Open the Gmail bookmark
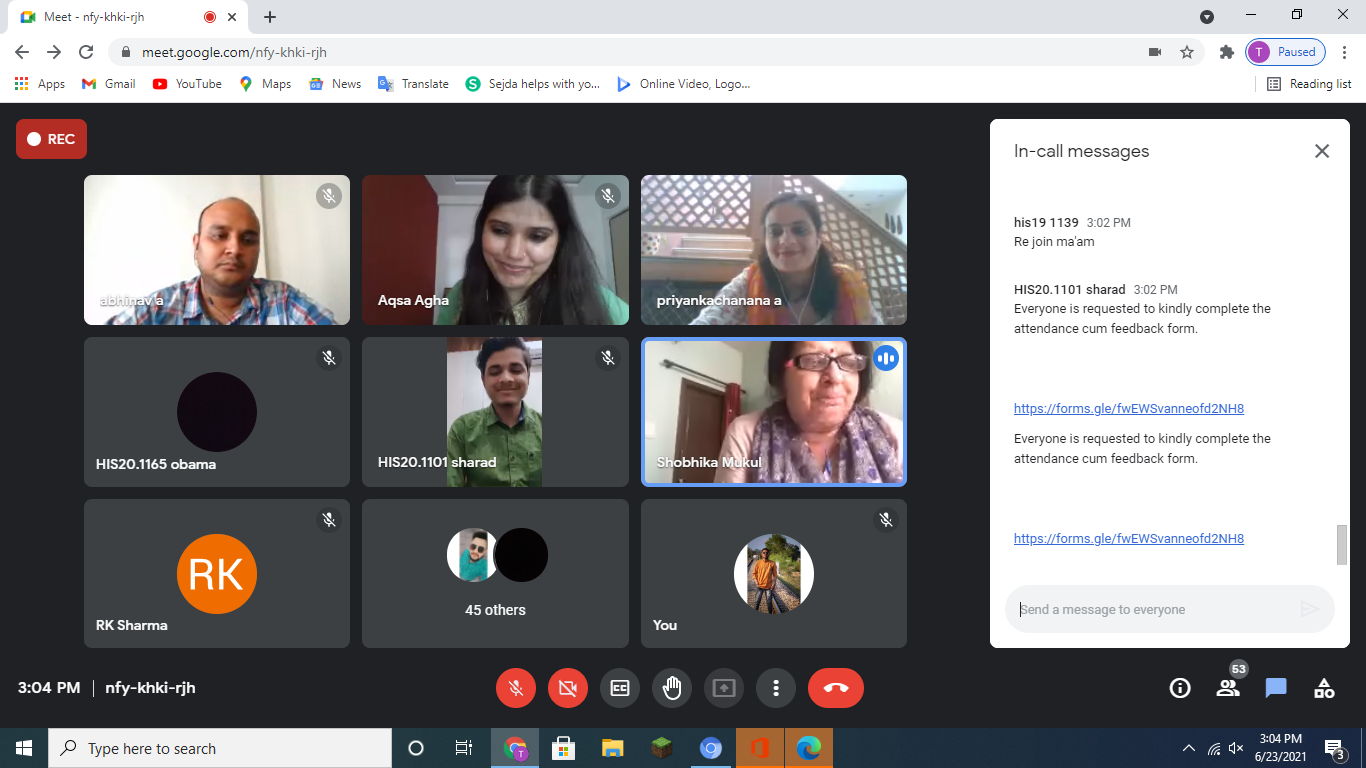The height and width of the screenshot is (768, 1366). 109,84
